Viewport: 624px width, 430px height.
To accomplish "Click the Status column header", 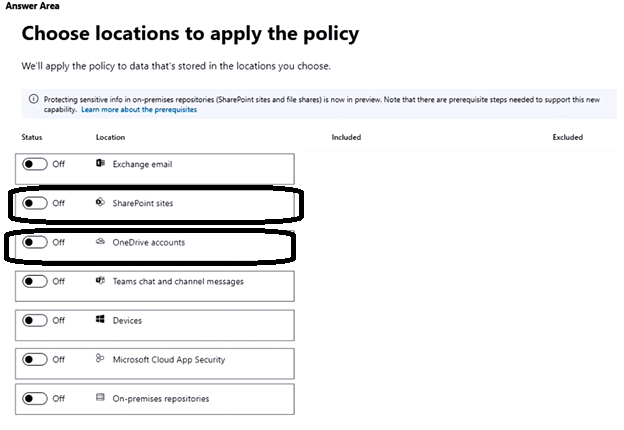I will [30, 137].
